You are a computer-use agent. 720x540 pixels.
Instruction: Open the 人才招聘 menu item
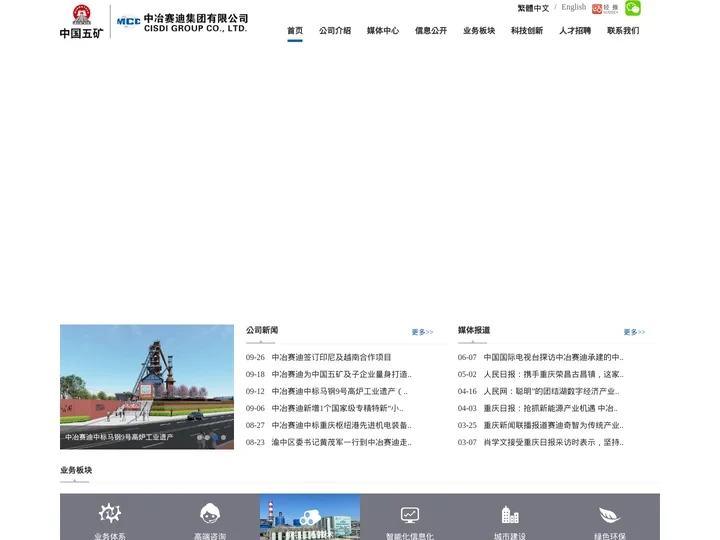(575, 31)
